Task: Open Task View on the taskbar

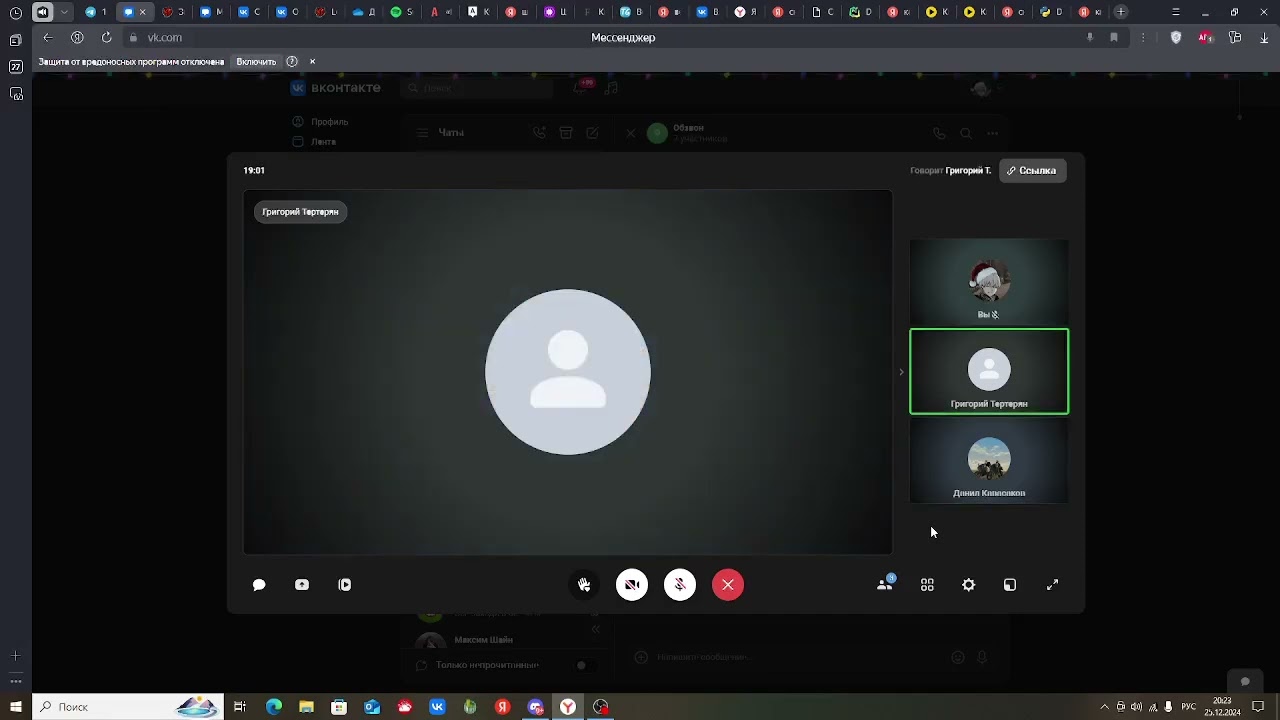Action: [x=240, y=707]
